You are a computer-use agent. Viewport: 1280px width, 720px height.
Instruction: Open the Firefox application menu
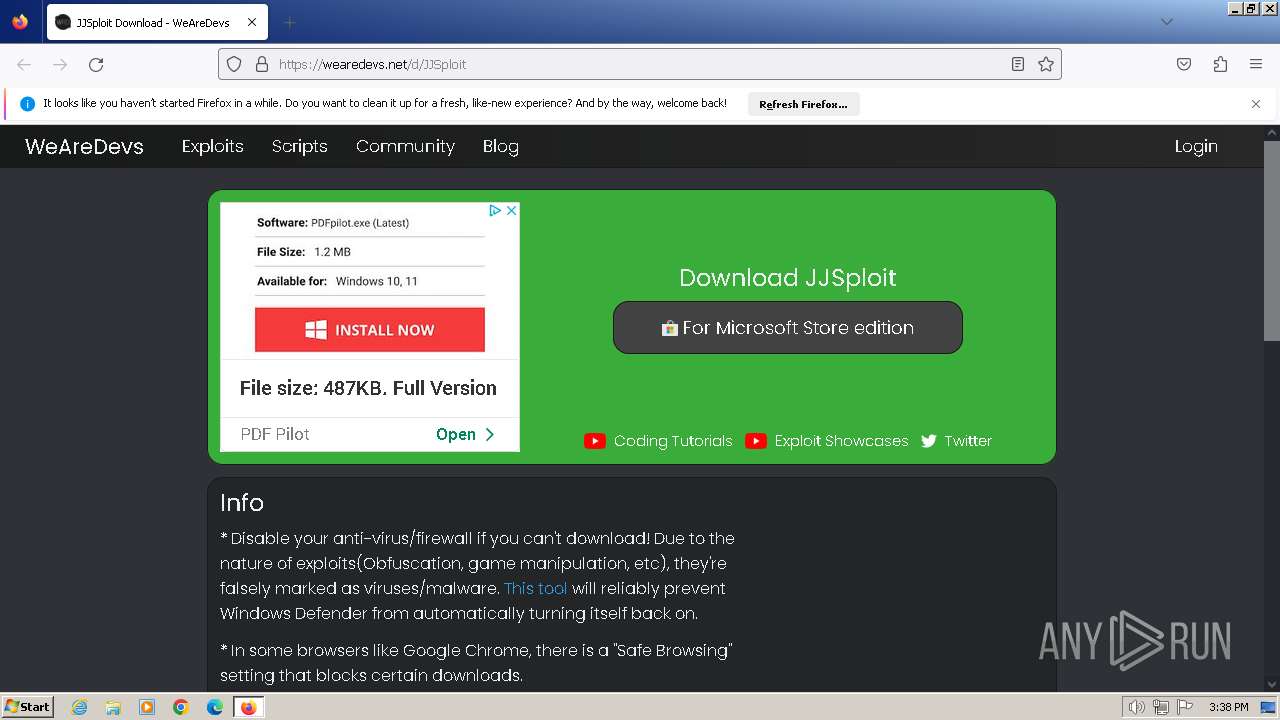click(x=1256, y=64)
